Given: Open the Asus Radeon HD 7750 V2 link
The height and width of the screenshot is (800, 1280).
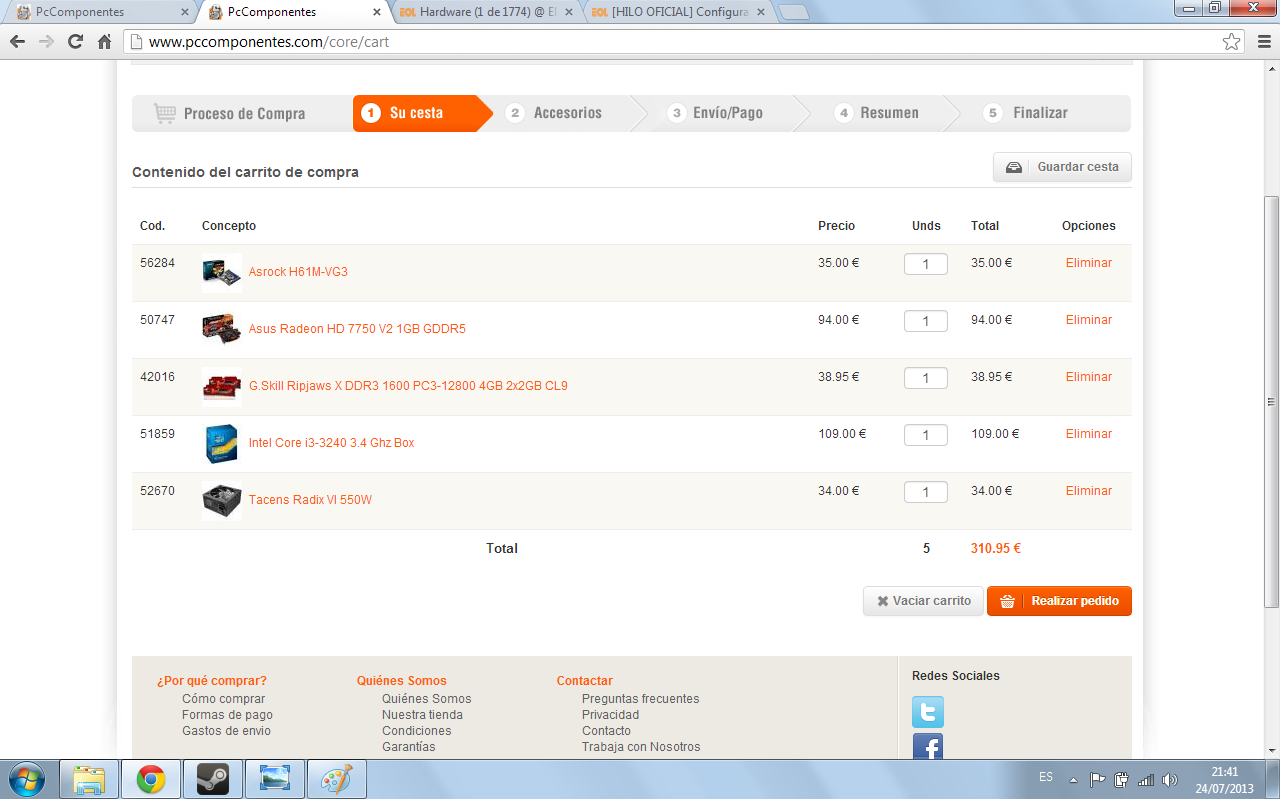Looking at the screenshot, I should pyautogui.click(x=357, y=329).
